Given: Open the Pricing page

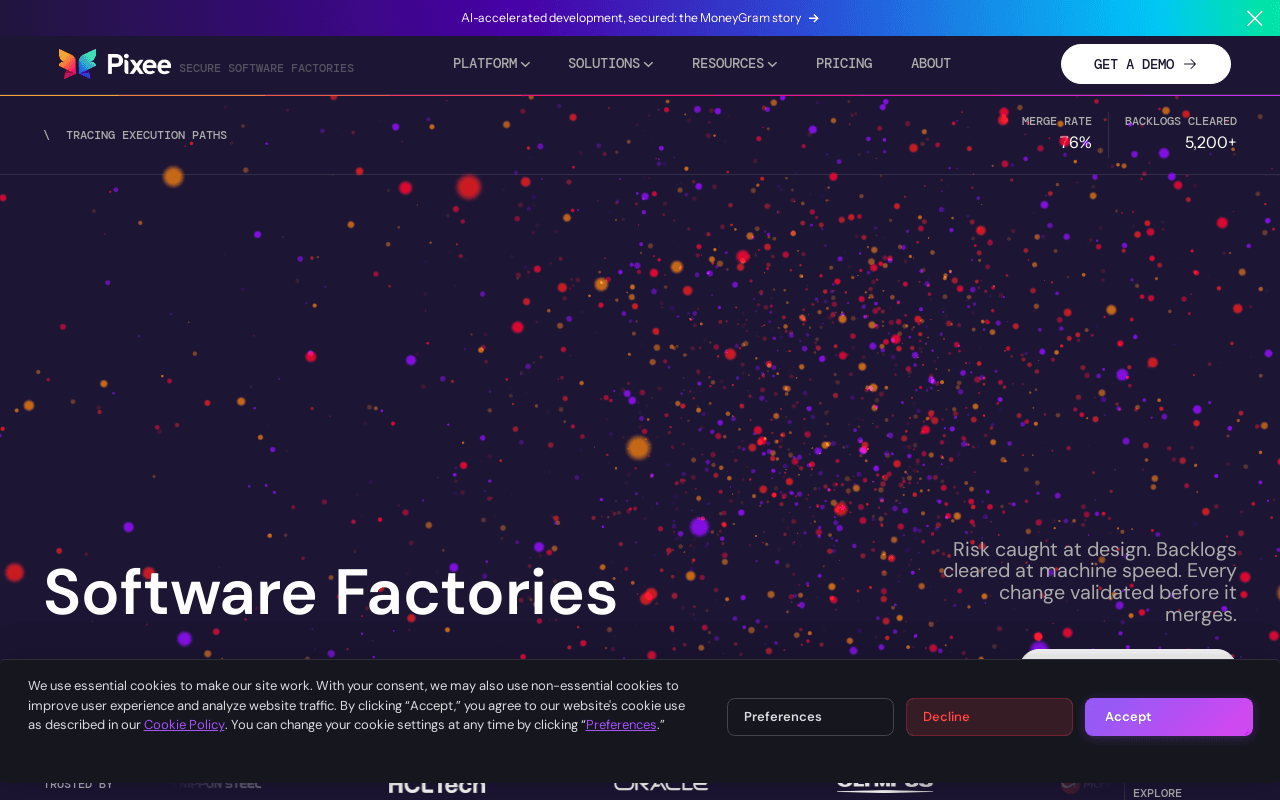Looking at the screenshot, I should pyautogui.click(x=844, y=63).
